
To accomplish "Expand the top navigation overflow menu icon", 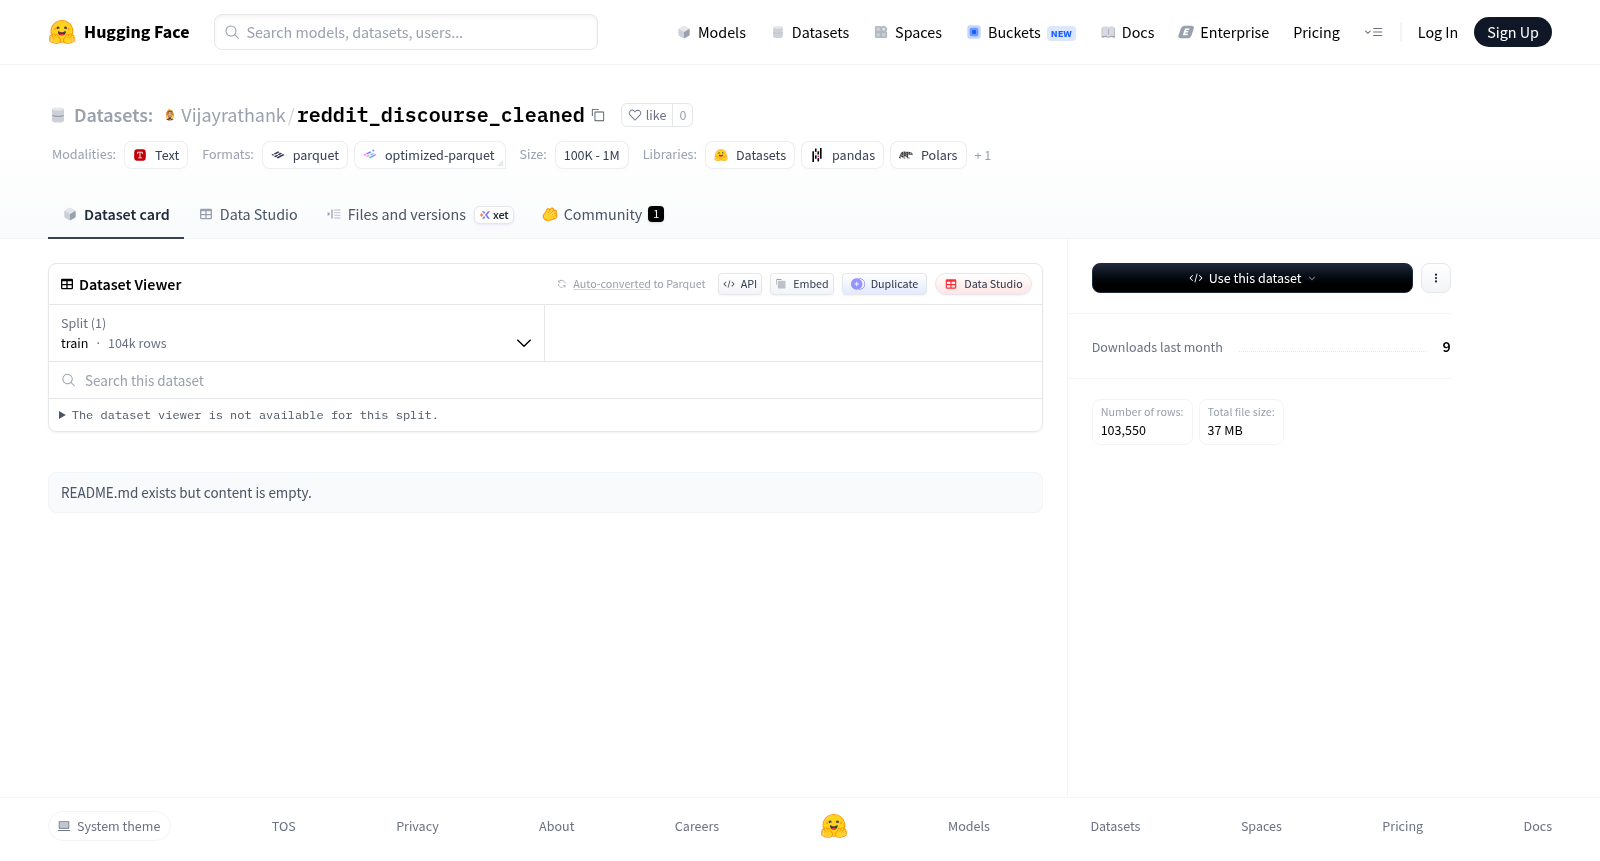I will (x=1373, y=32).
